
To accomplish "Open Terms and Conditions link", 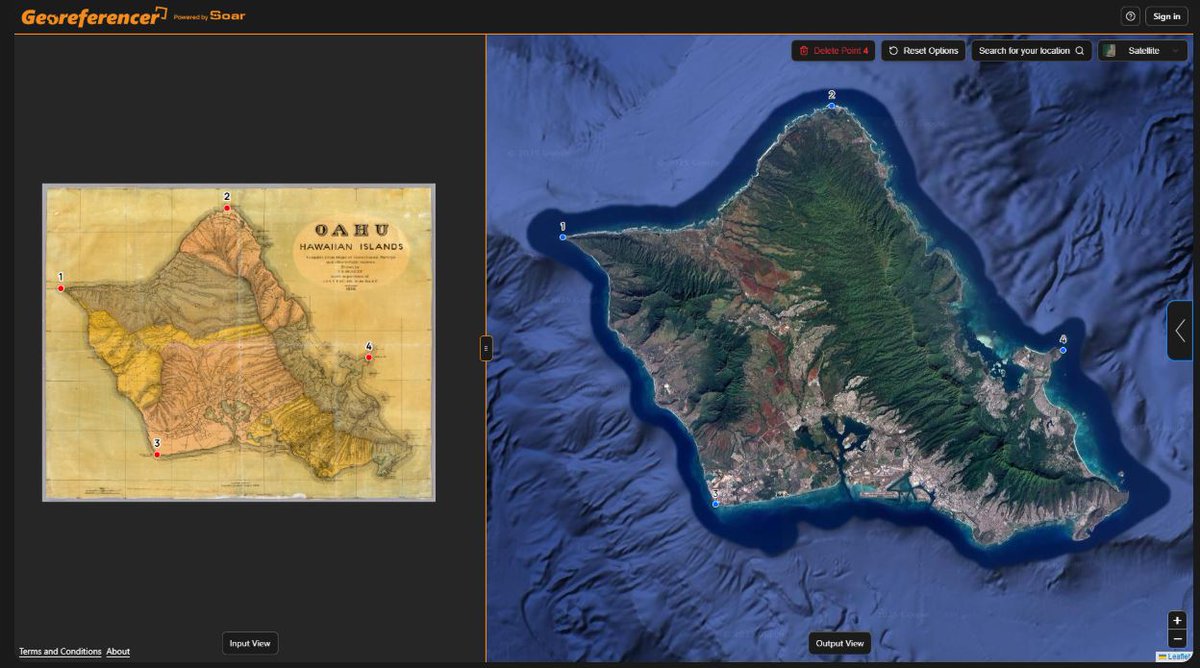I will 60,652.
